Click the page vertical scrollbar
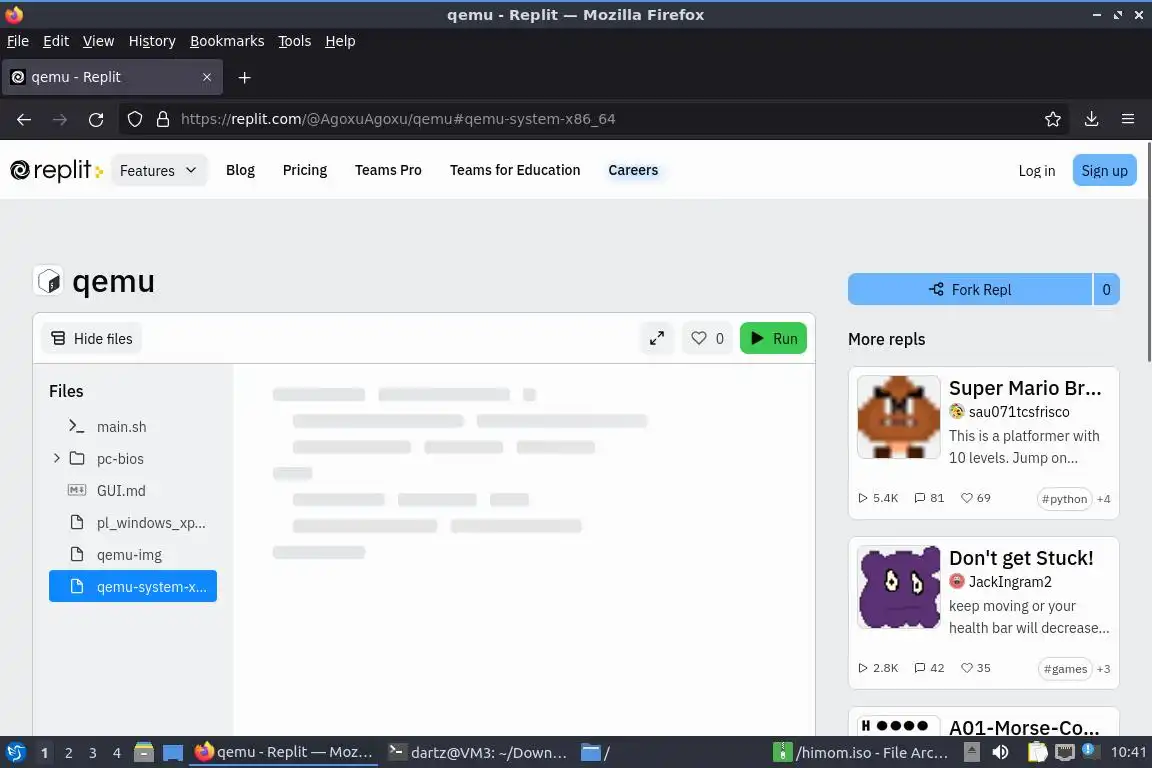Image resolution: width=1152 pixels, height=768 pixels. [x=1148, y=250]
